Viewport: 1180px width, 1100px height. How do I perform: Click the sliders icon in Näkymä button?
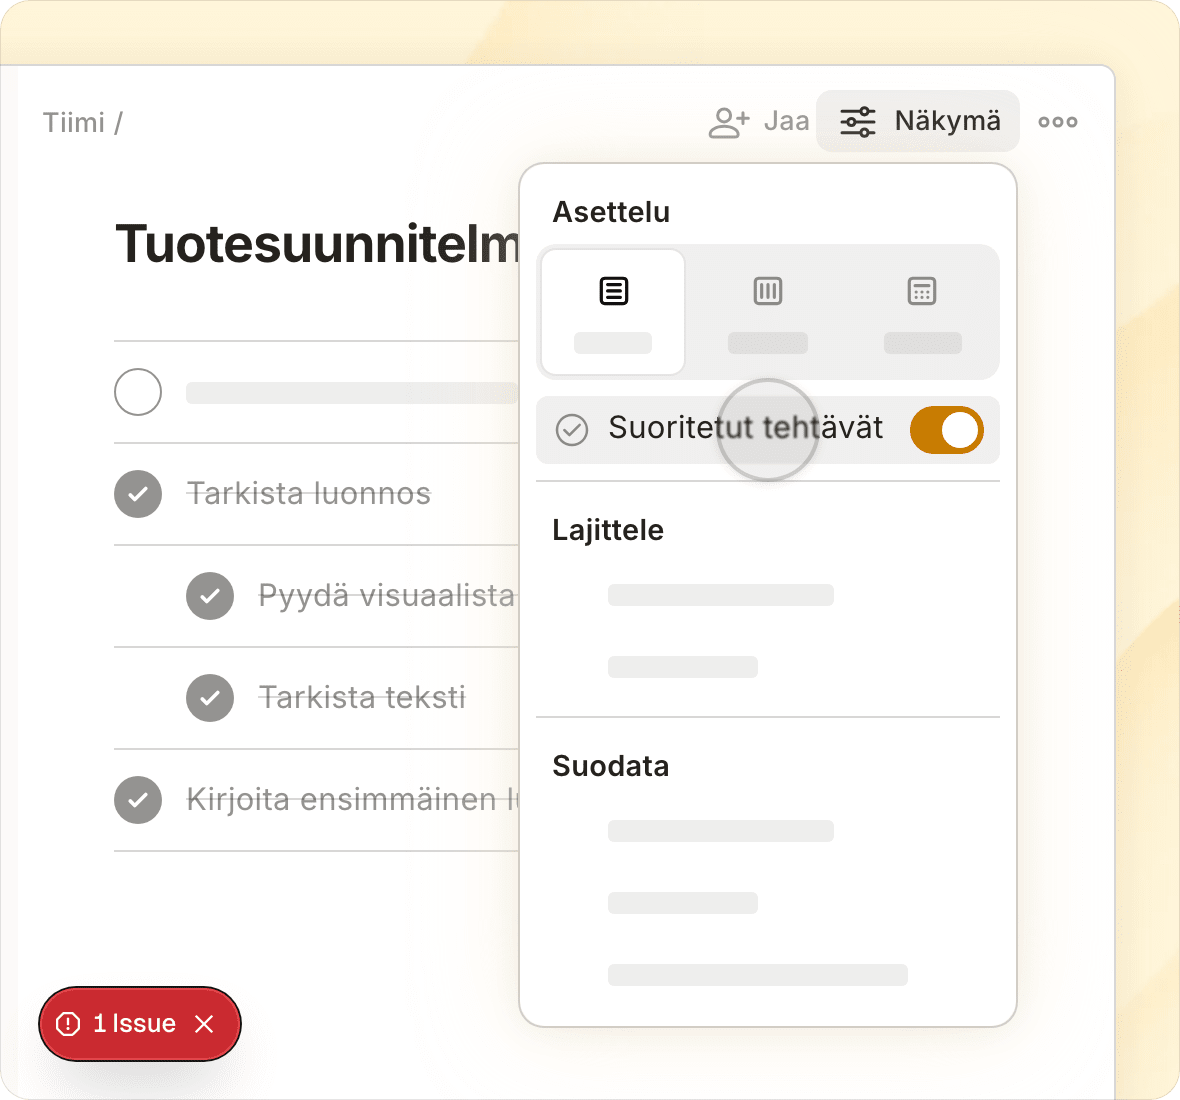click(857, 122)
